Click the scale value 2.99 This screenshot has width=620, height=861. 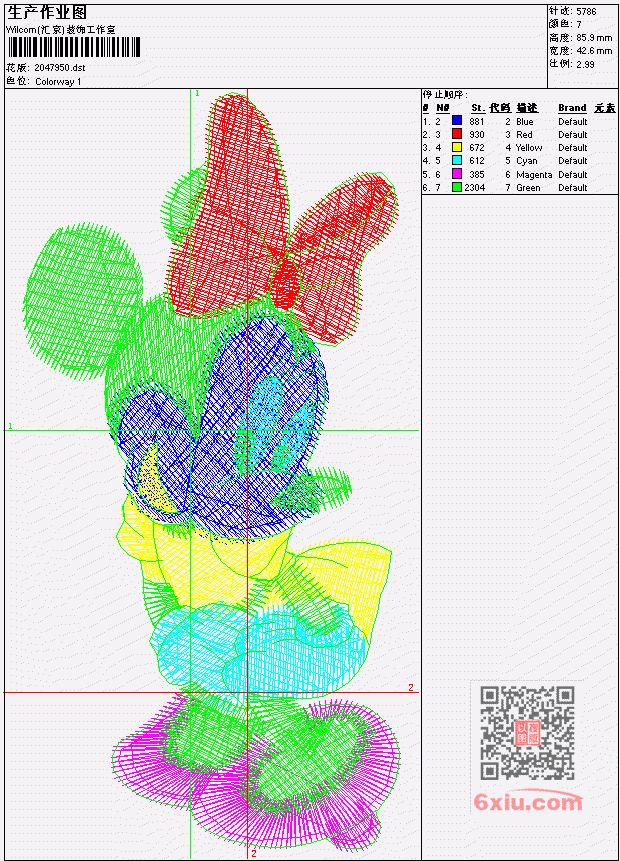click(x=585, y=64)
